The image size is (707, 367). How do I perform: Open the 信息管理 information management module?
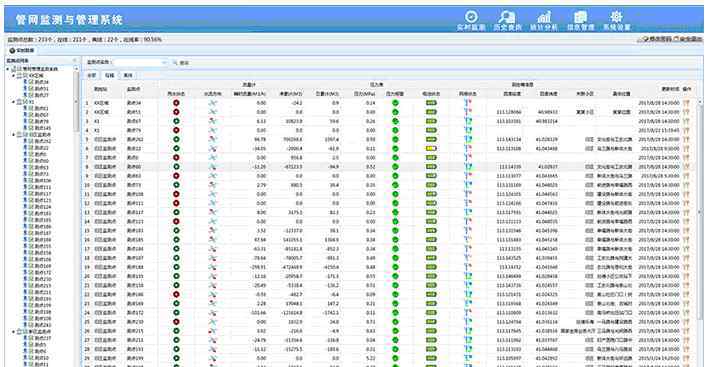580,21
